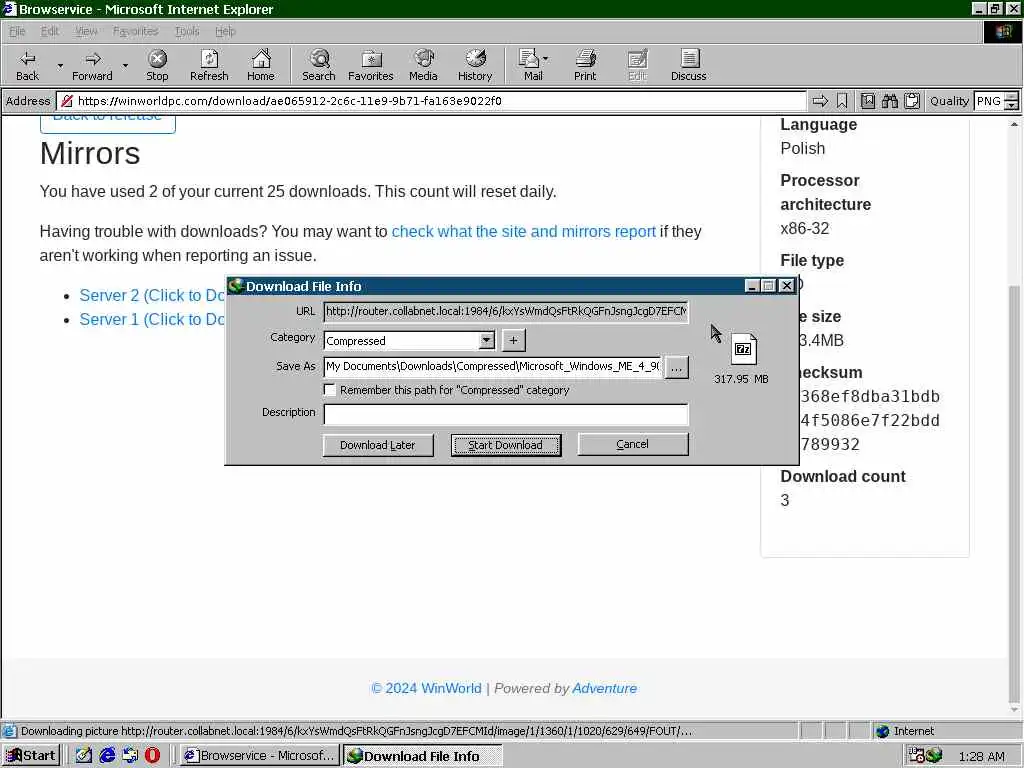Click the Quality down arrow
Viewport: 1024px width, 768px height.
click(1012, 105)
